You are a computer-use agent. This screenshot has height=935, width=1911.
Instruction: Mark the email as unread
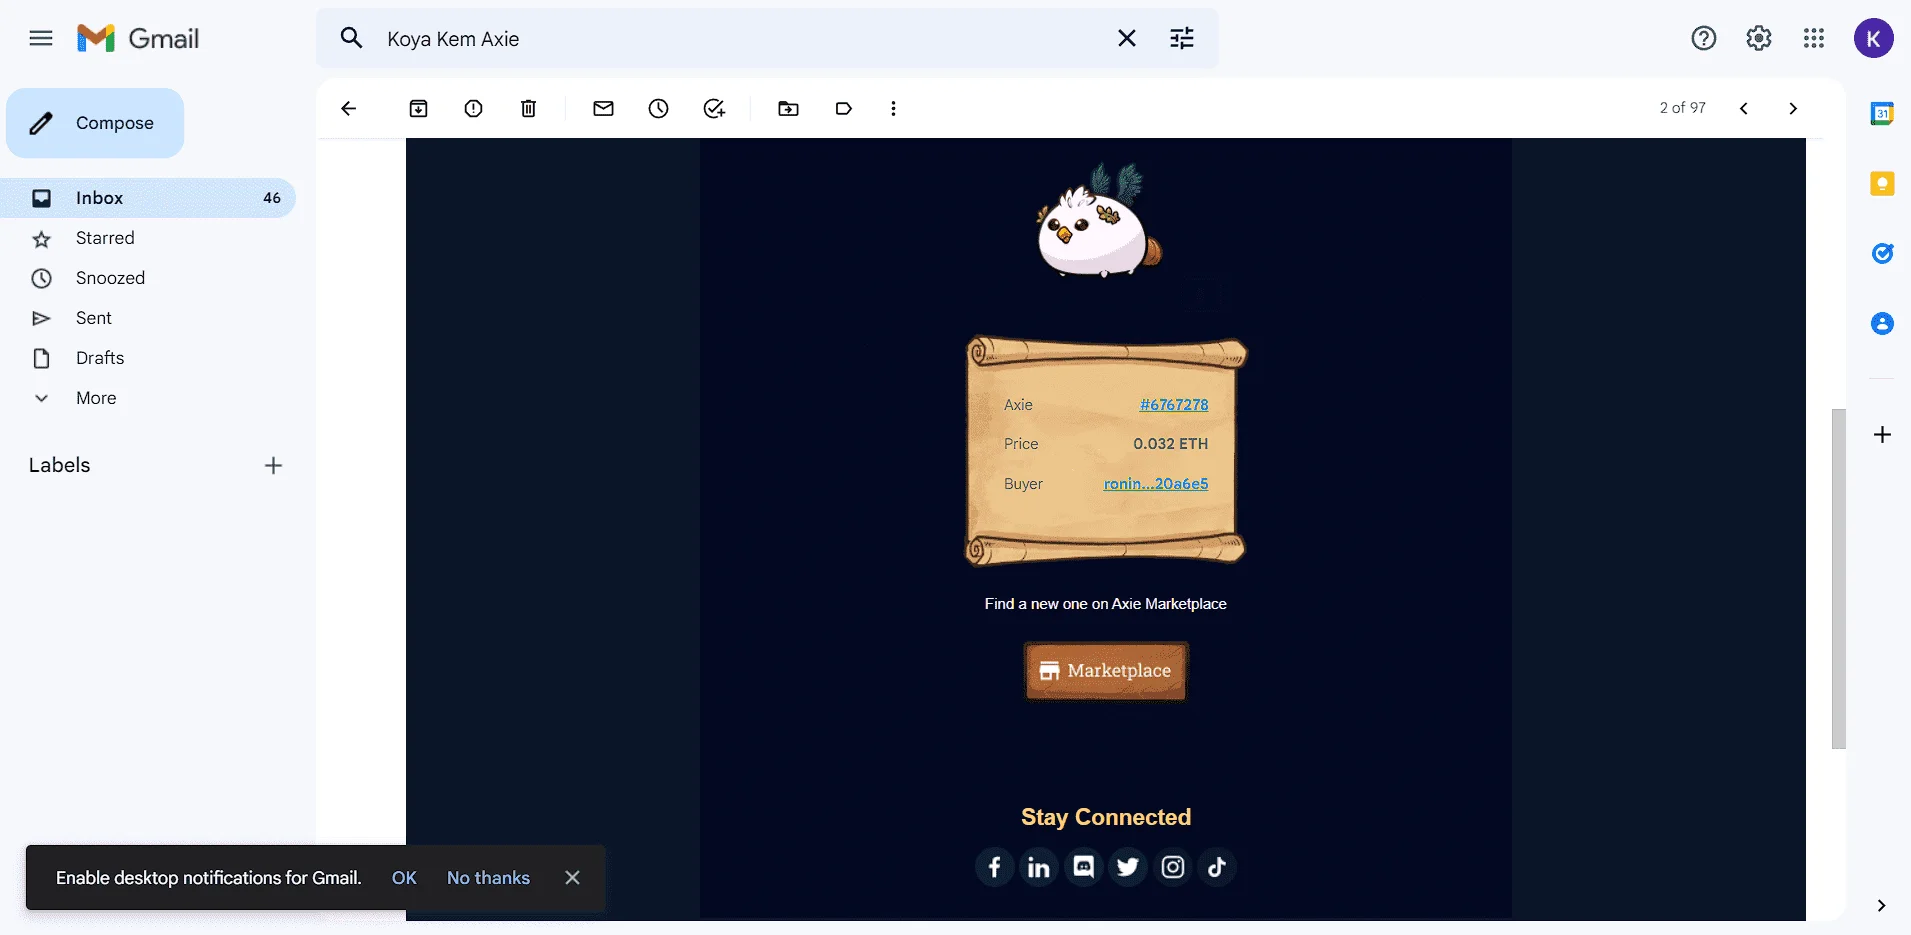click(x=604, y=109)
